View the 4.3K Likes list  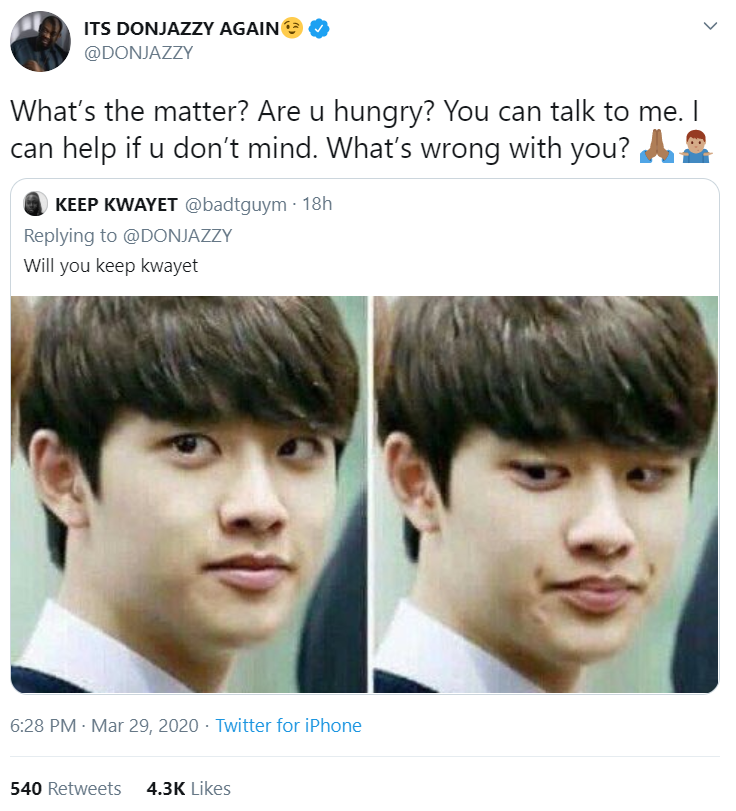point(189,789)
